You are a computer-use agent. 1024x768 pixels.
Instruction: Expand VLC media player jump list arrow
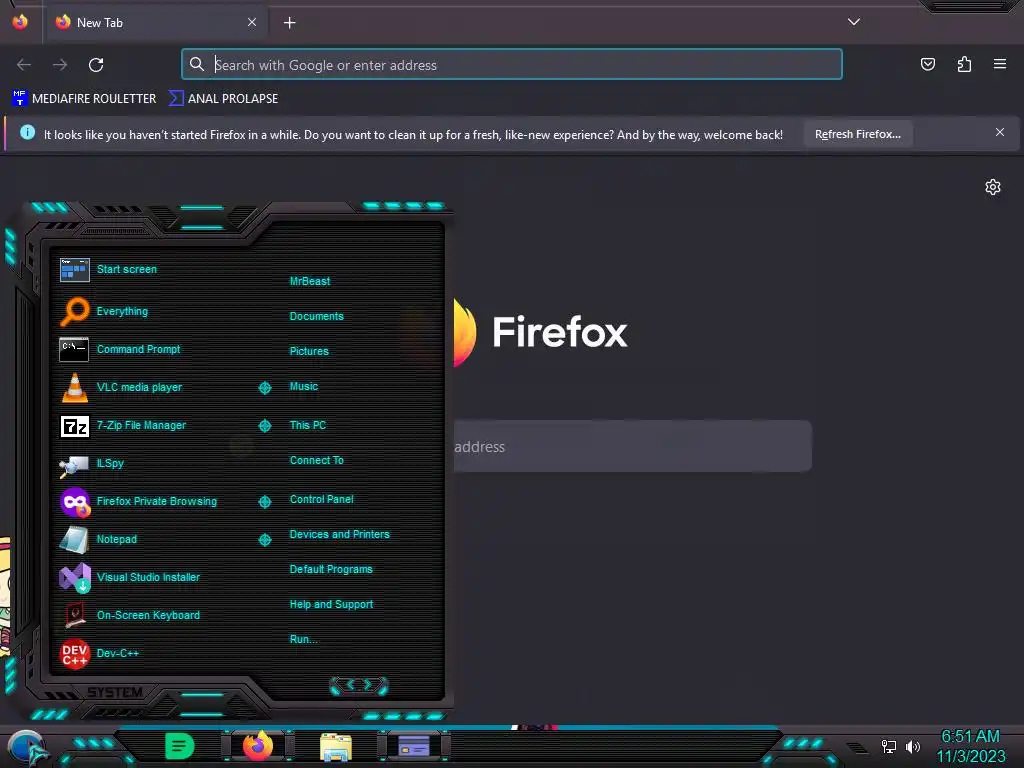(x=265, y=388)
